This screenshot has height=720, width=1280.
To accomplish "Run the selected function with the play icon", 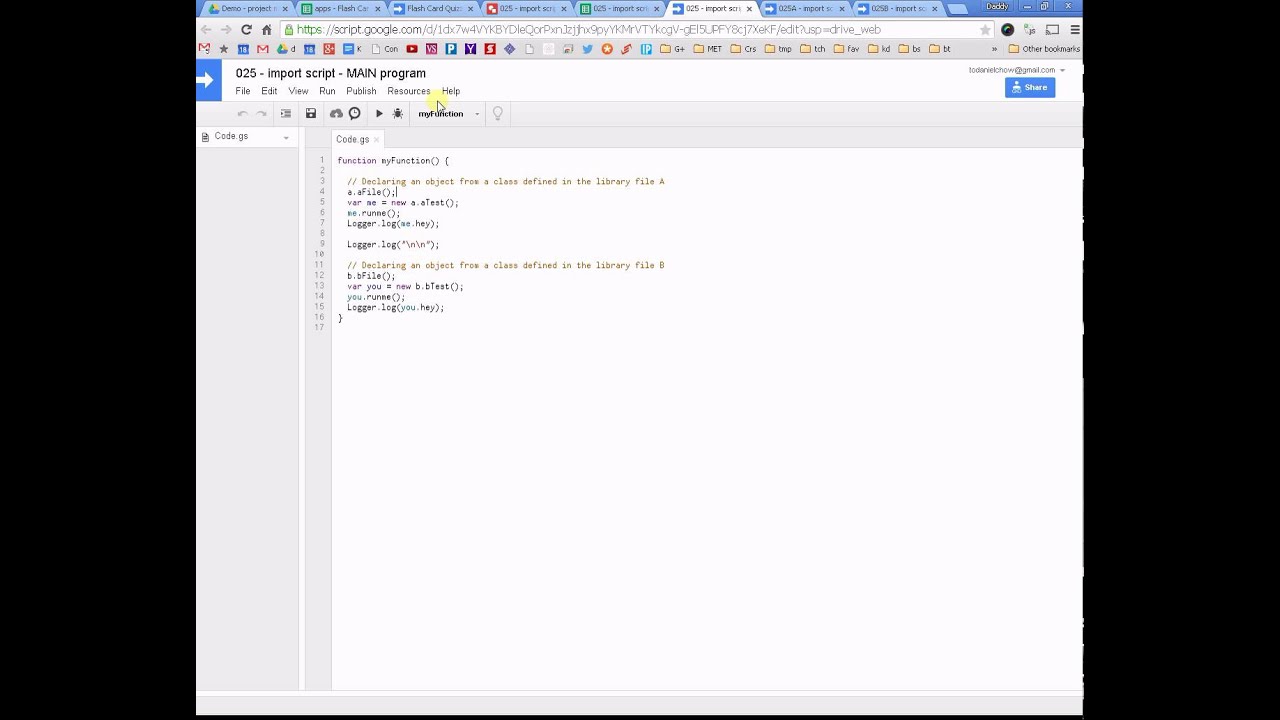I will tap(379, 114).
